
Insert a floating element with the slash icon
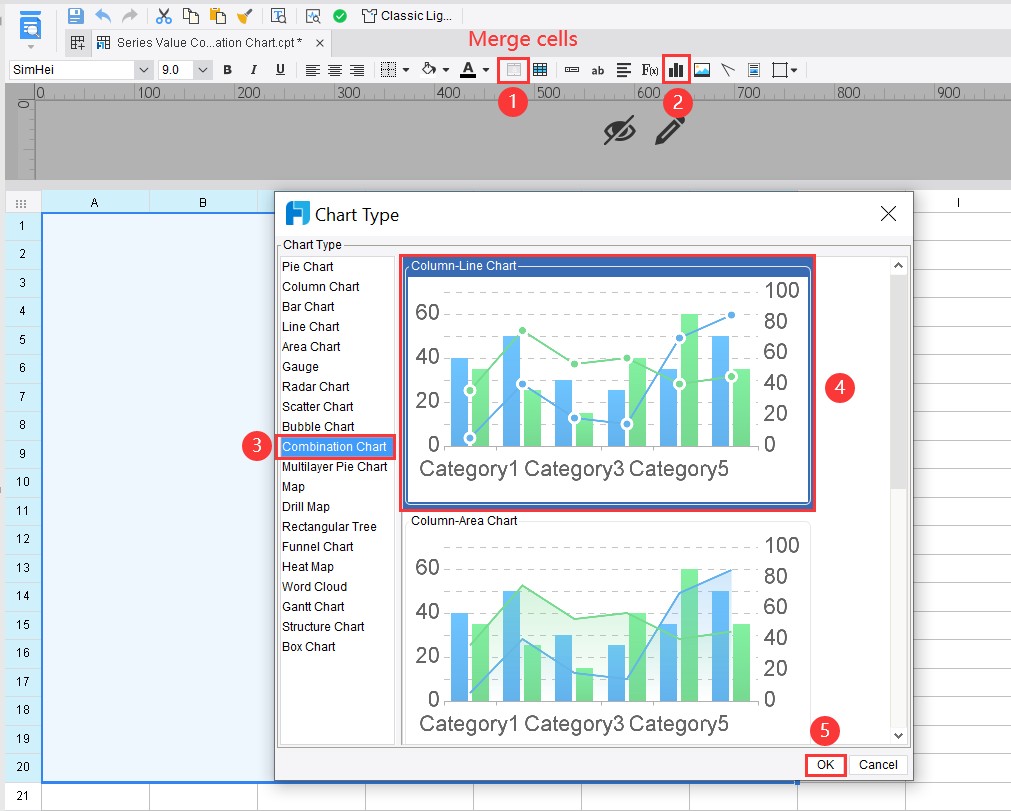(x=727, y=70)
